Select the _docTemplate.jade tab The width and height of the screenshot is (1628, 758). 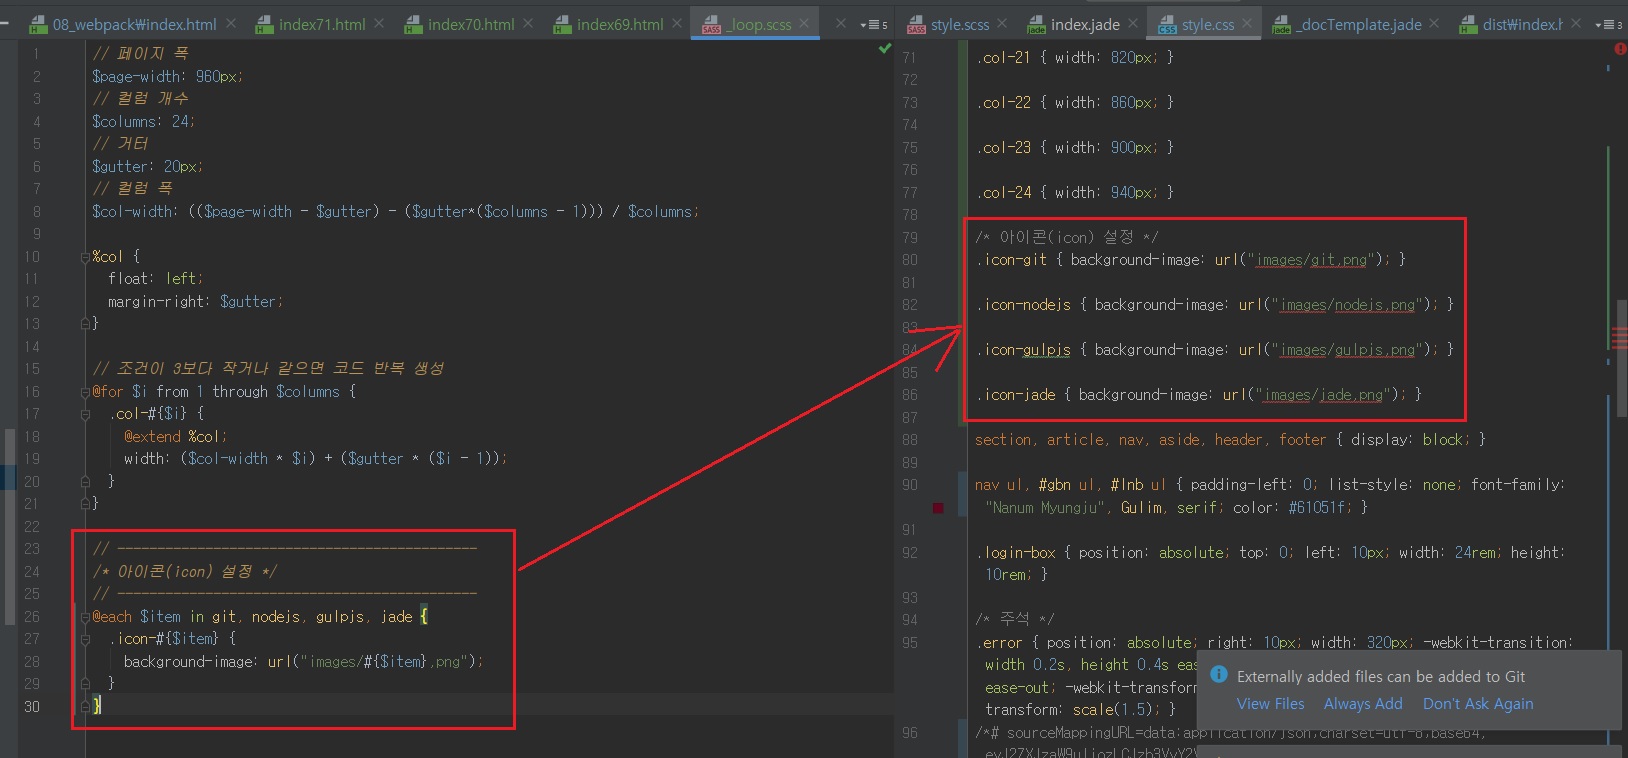(x=1359, y=24)
